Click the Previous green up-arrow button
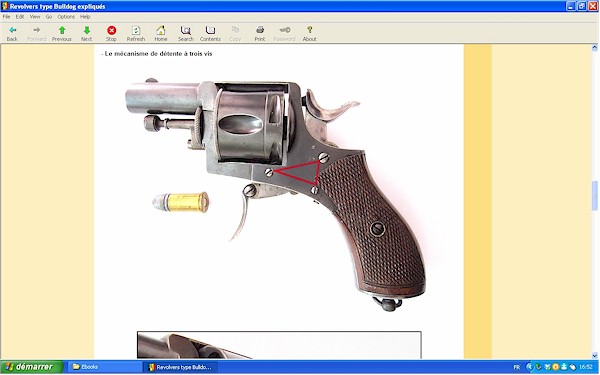 (x=62, y=33)
